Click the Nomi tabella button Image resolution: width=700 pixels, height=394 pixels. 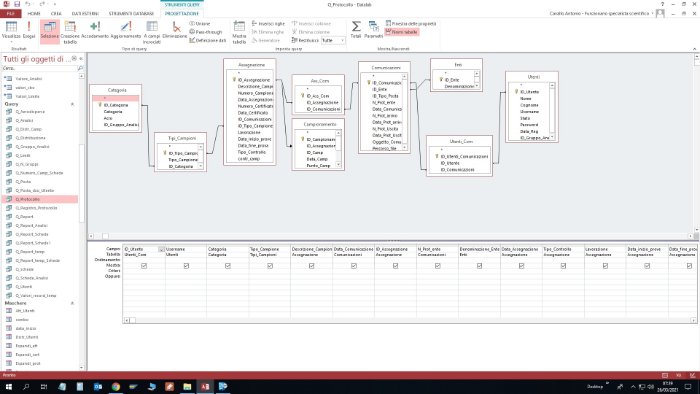[402, 32]
